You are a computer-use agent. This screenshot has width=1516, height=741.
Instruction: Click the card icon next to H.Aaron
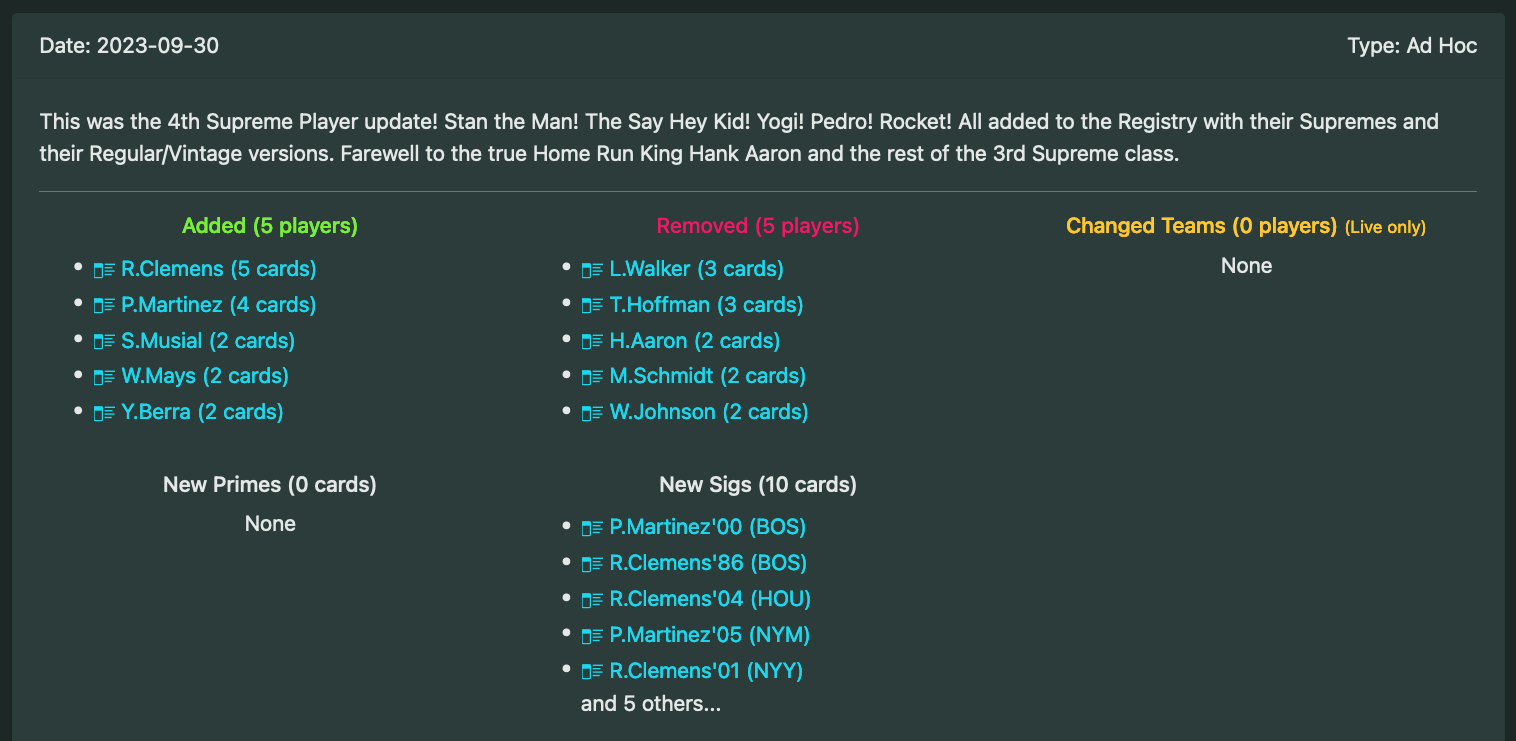[590, 340]
